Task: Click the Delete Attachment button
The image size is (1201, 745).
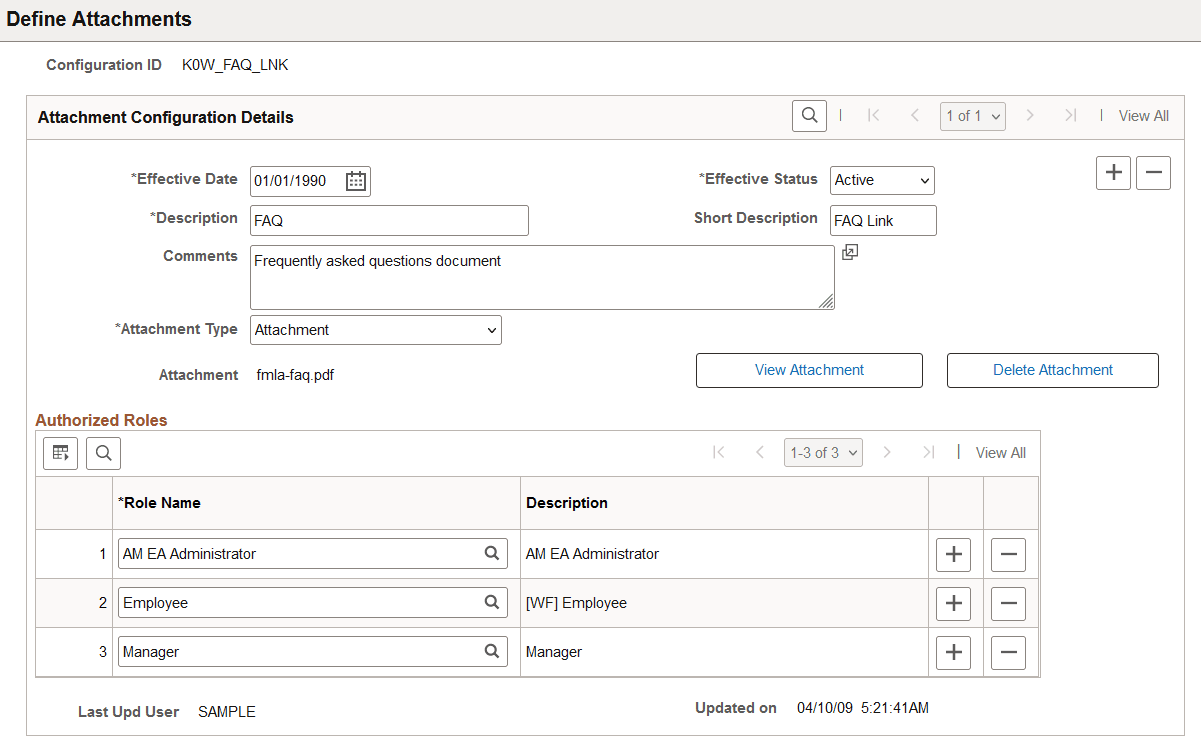Action: [x=1052, y=370]
